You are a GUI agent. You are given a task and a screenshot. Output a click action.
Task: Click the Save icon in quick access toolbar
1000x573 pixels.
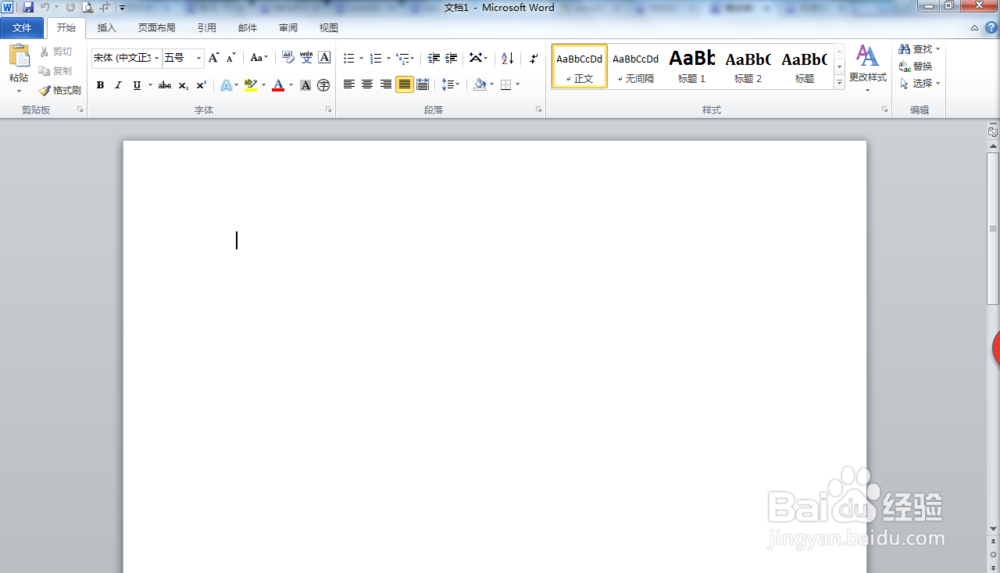click(28, 8)
